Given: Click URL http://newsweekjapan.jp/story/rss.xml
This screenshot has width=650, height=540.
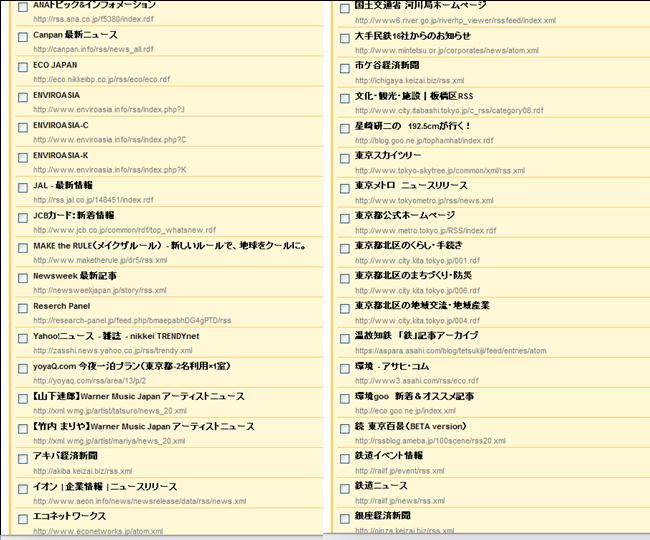Looking at the screenshot, I should tap(100, 291).
